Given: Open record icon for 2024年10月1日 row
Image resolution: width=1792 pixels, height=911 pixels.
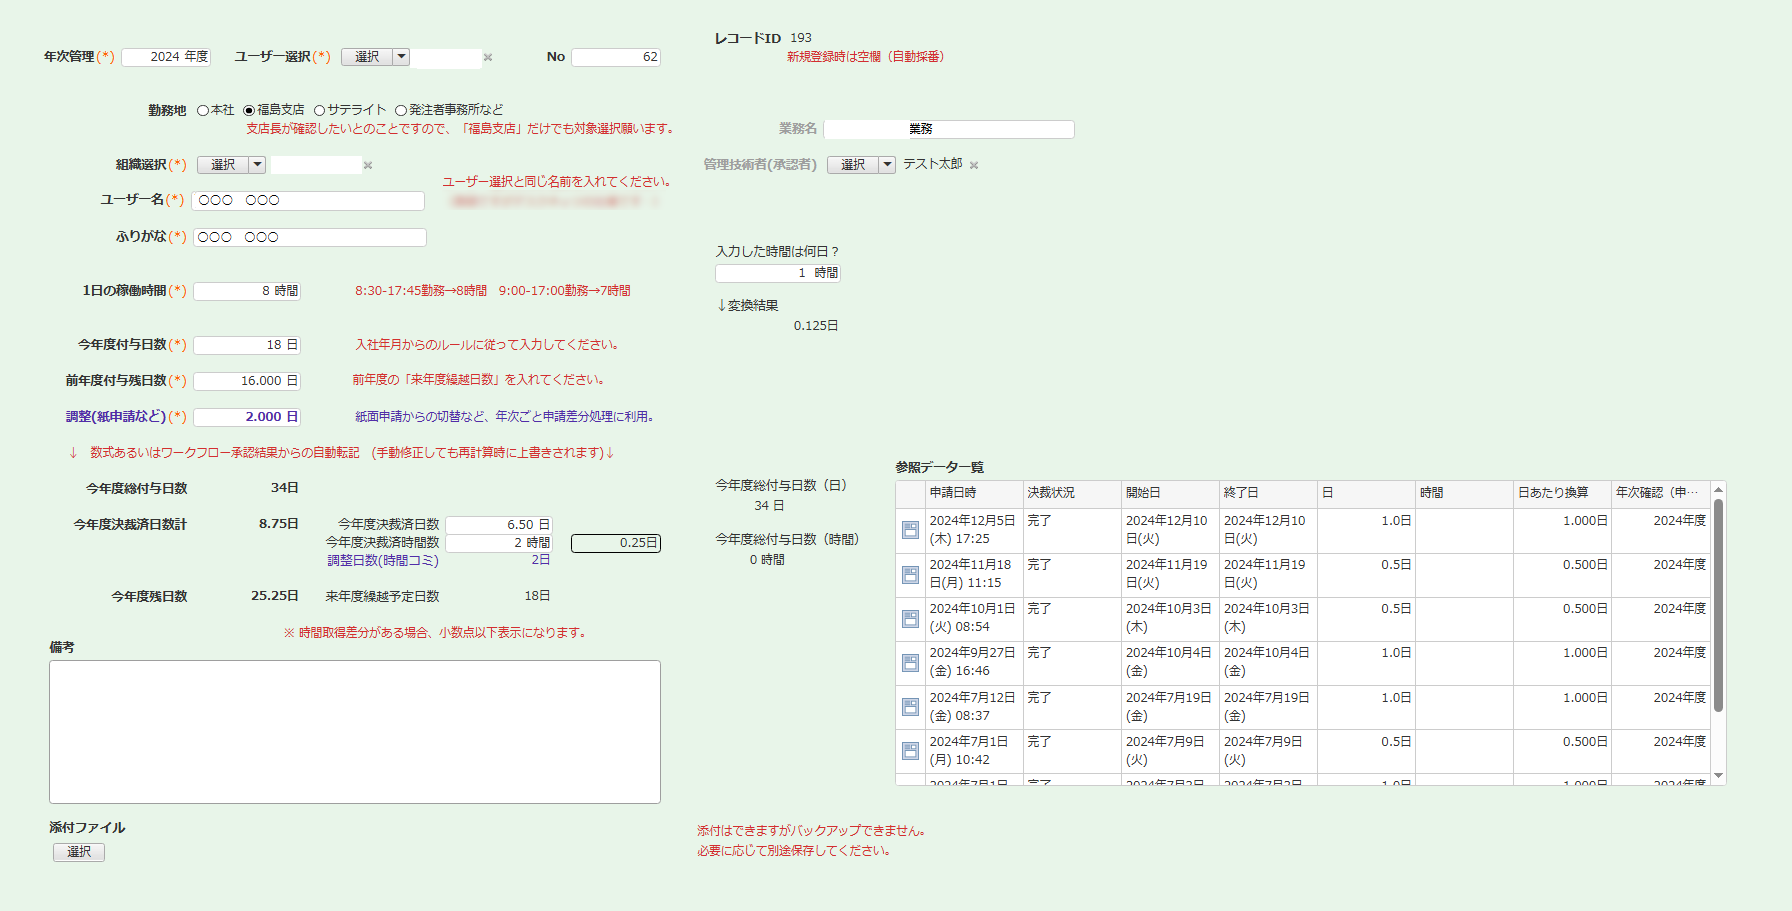Looking at the screenshot, I should [x=910, y=619].
